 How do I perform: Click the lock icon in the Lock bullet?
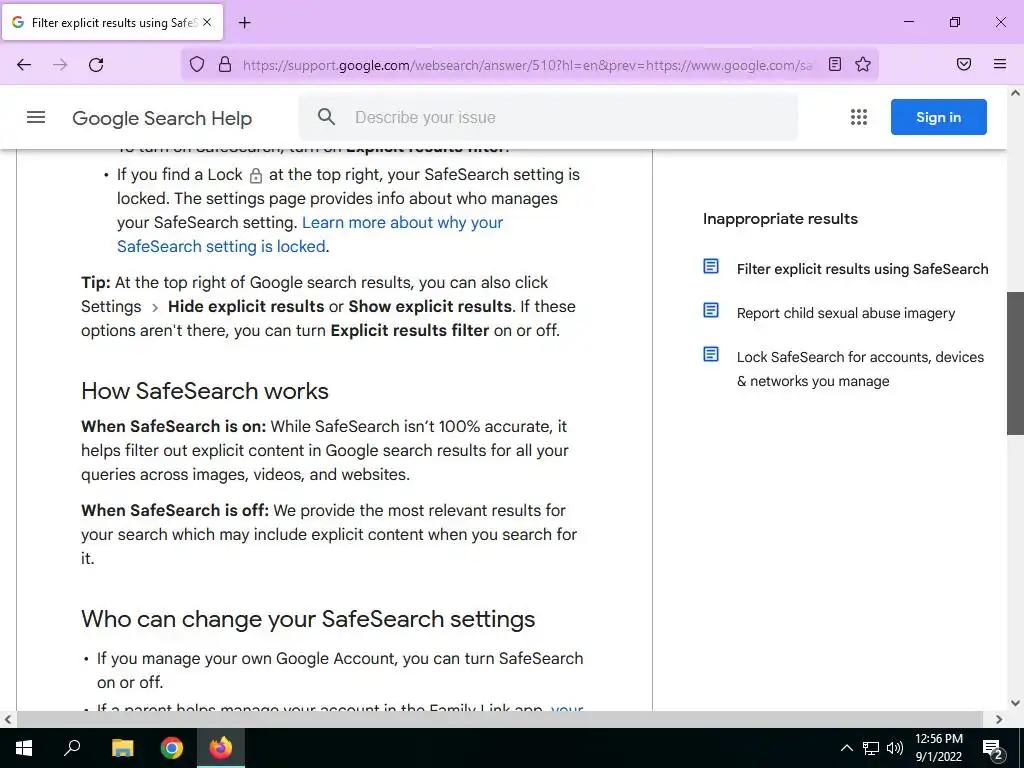[256, 176]
